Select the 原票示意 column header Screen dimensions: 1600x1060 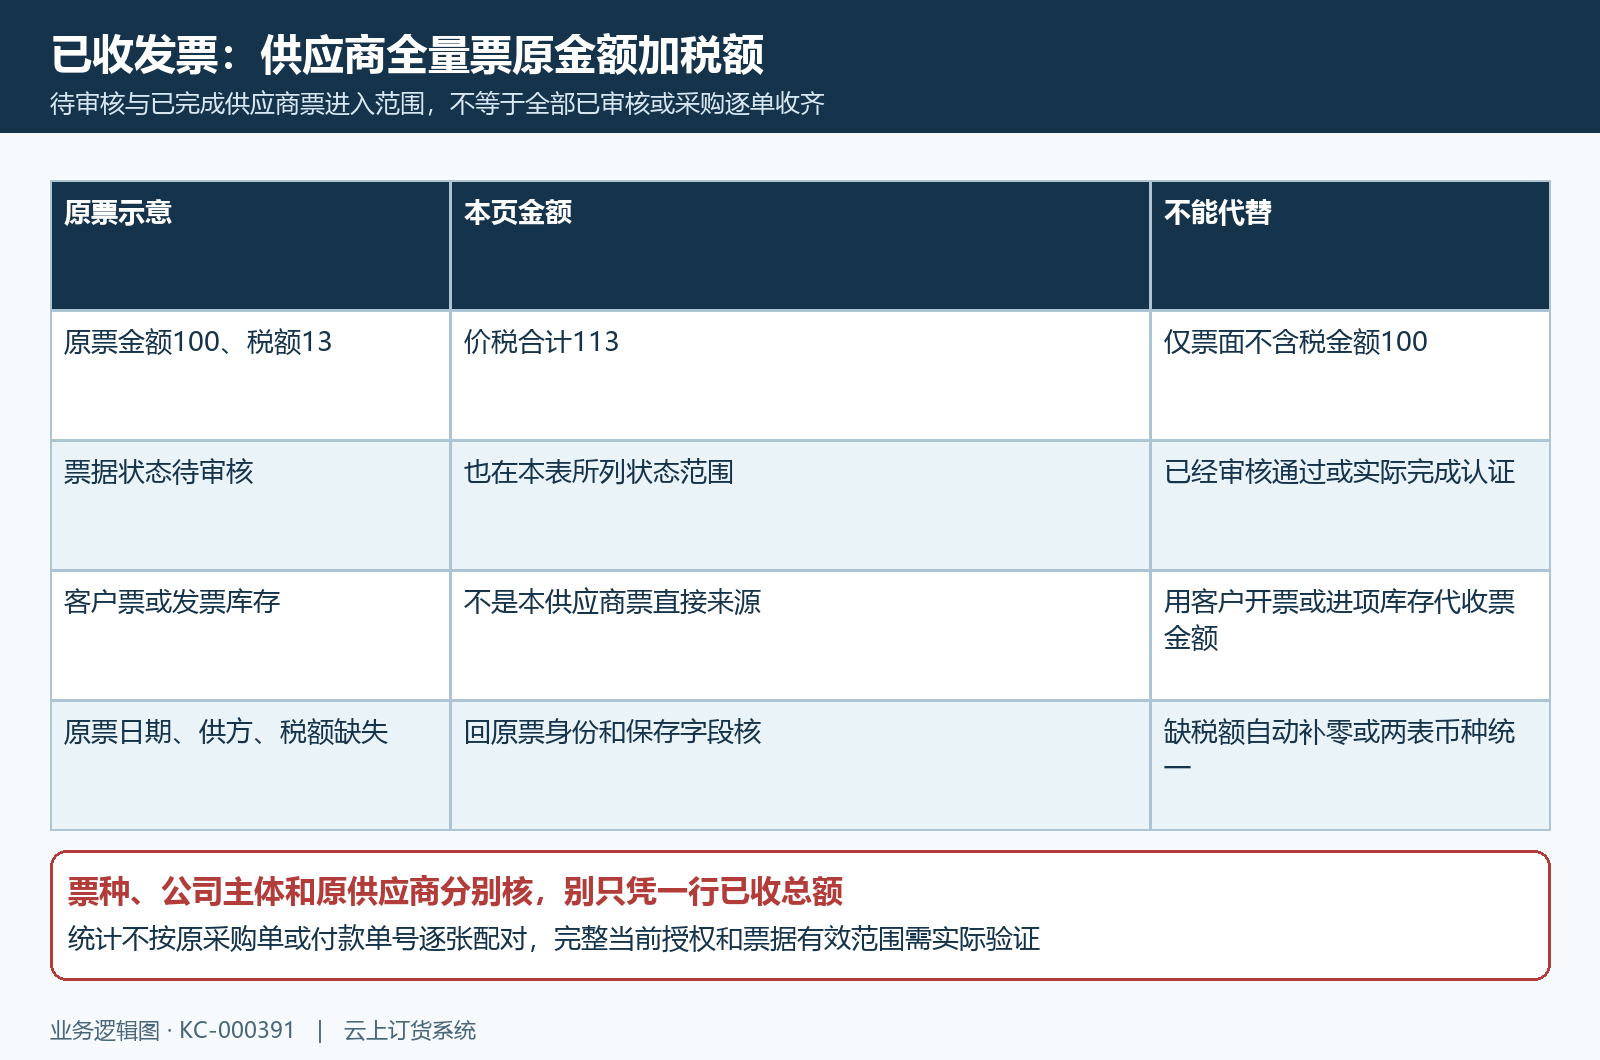[251, 246]
